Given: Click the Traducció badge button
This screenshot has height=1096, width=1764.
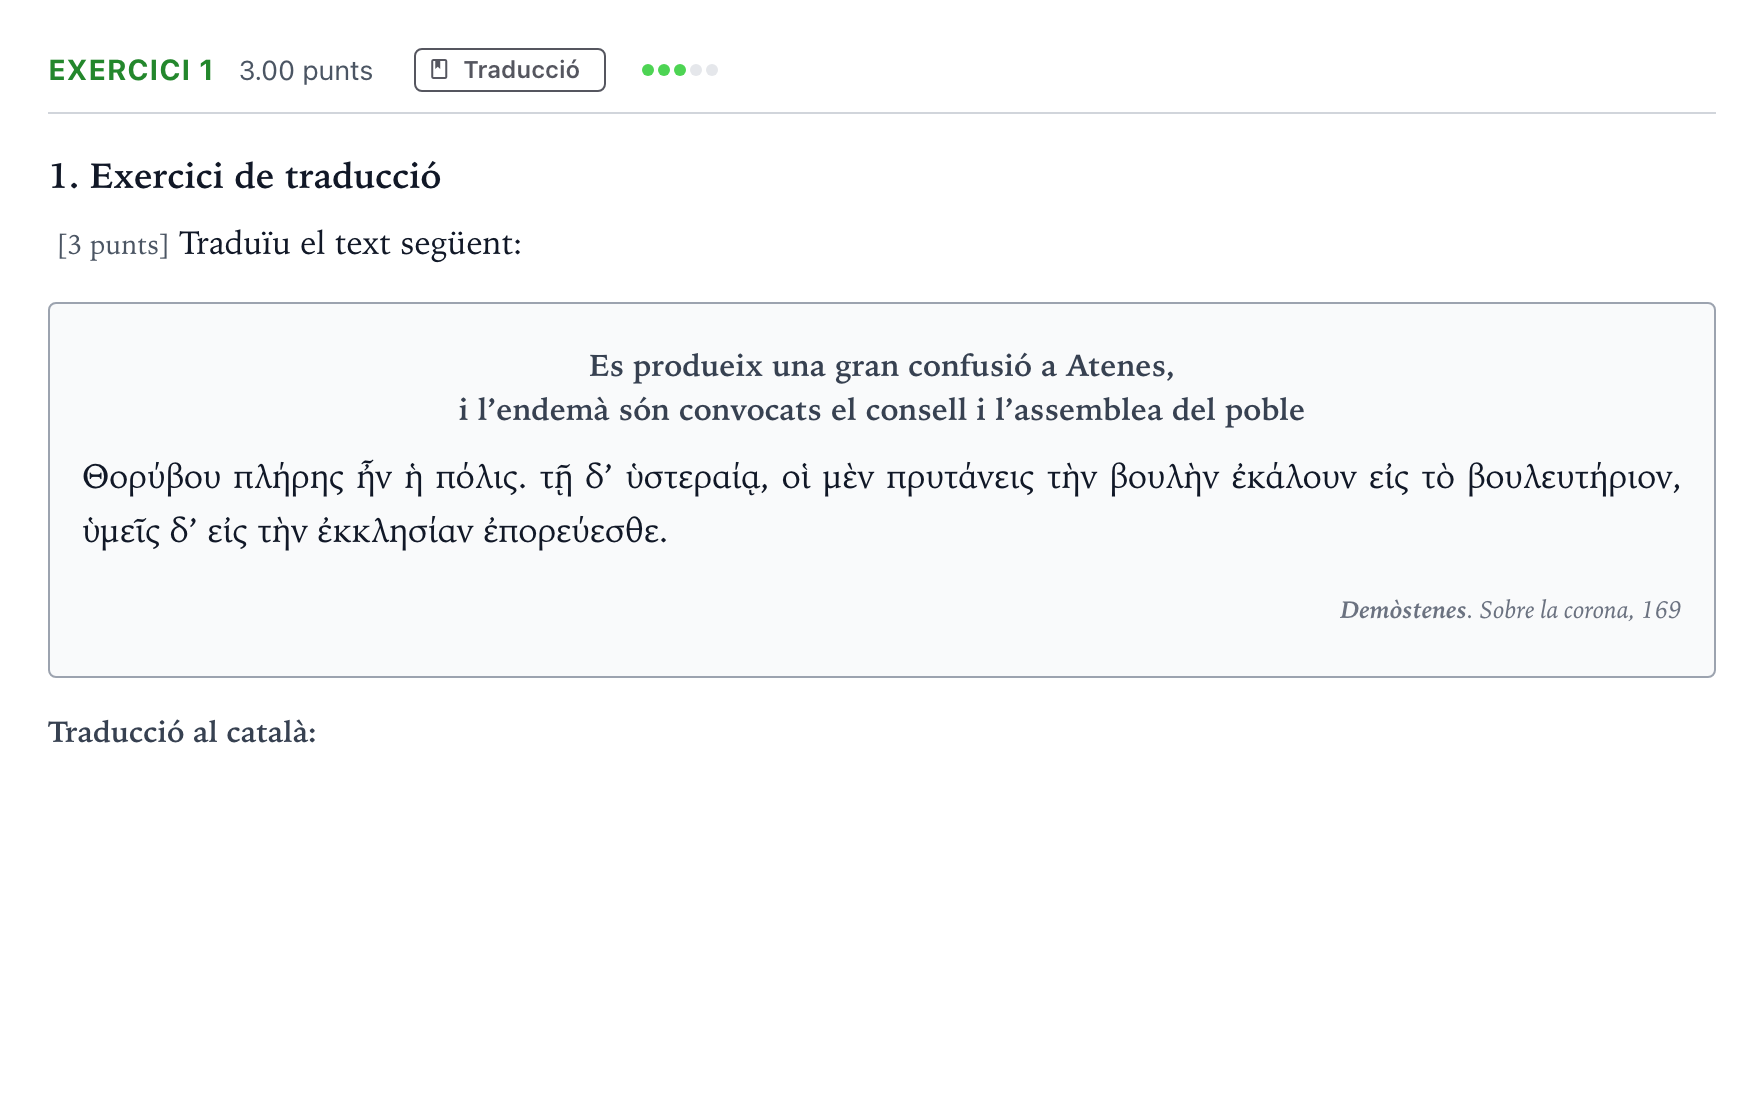Looking at the screenshot, I should point(510,70).
